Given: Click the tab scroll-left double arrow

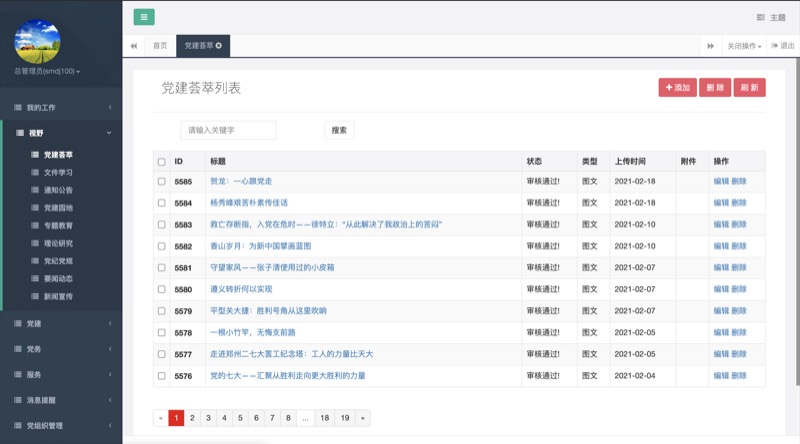Looking at the screenshot, I should (x=134, y=46).
